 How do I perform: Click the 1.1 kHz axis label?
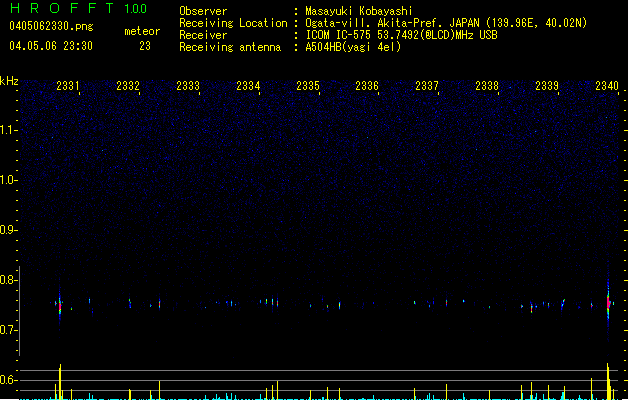point(9,130)
